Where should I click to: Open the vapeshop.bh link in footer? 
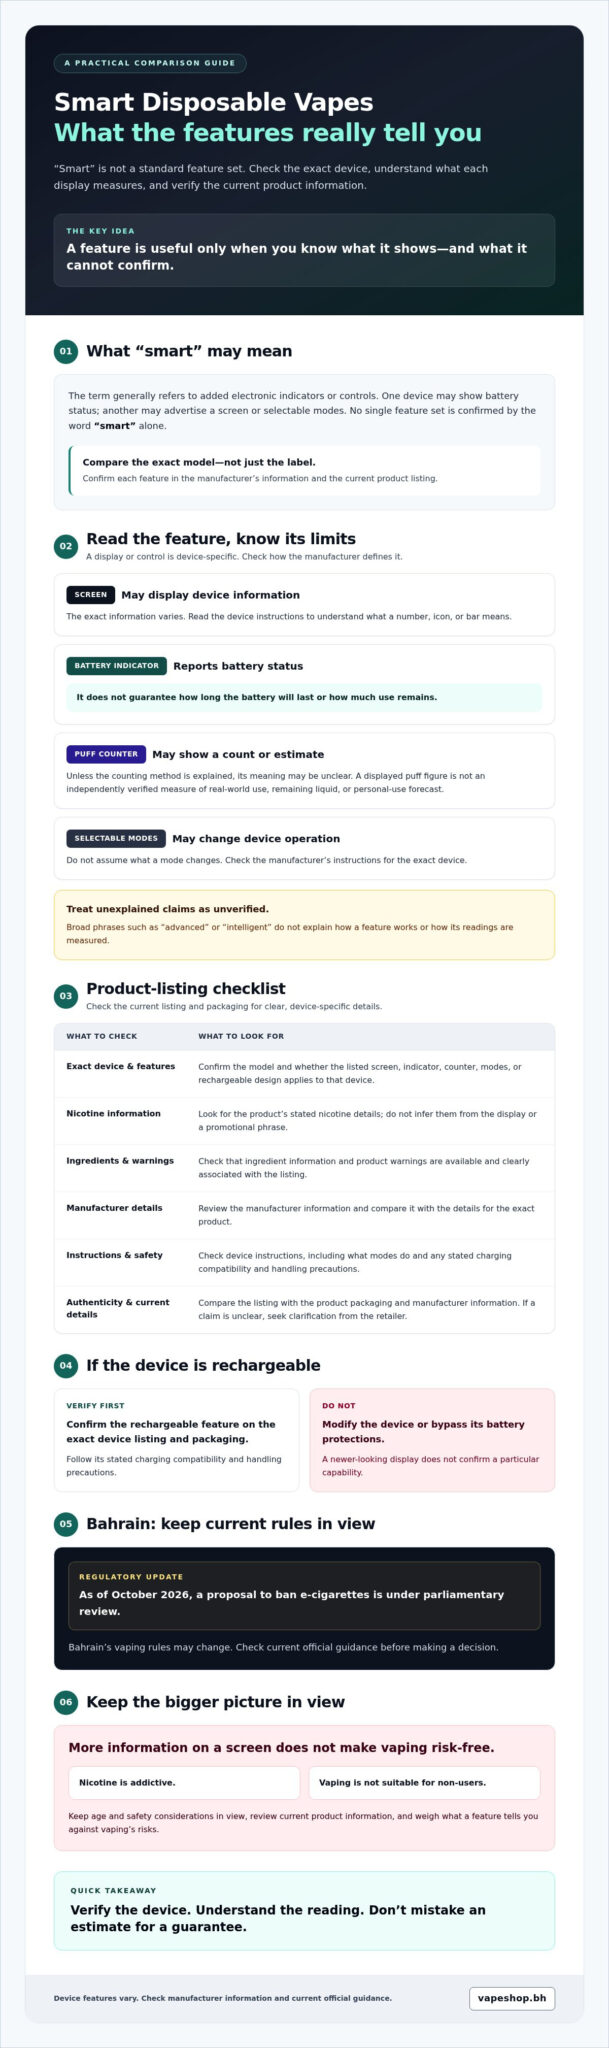coord(512,1998)
